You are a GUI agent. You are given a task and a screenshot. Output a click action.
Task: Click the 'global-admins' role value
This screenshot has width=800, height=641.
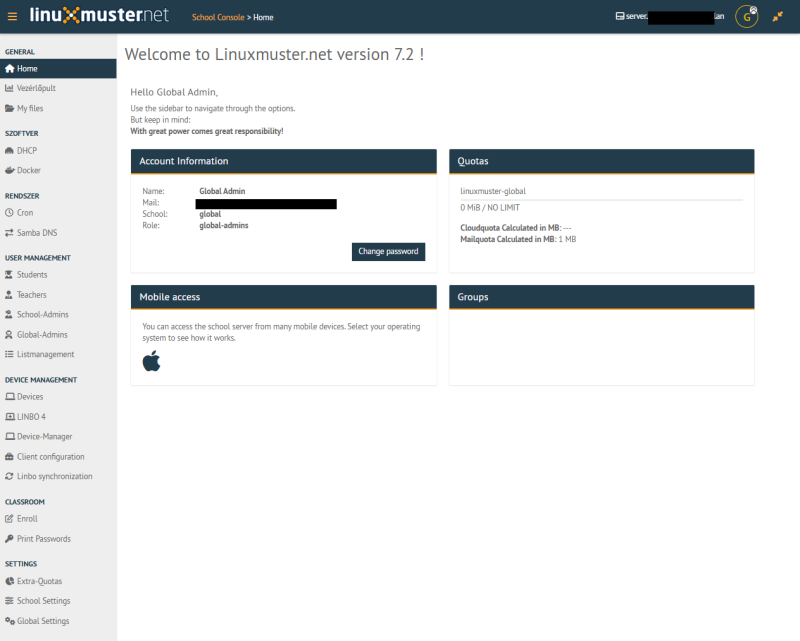(223, 226)
